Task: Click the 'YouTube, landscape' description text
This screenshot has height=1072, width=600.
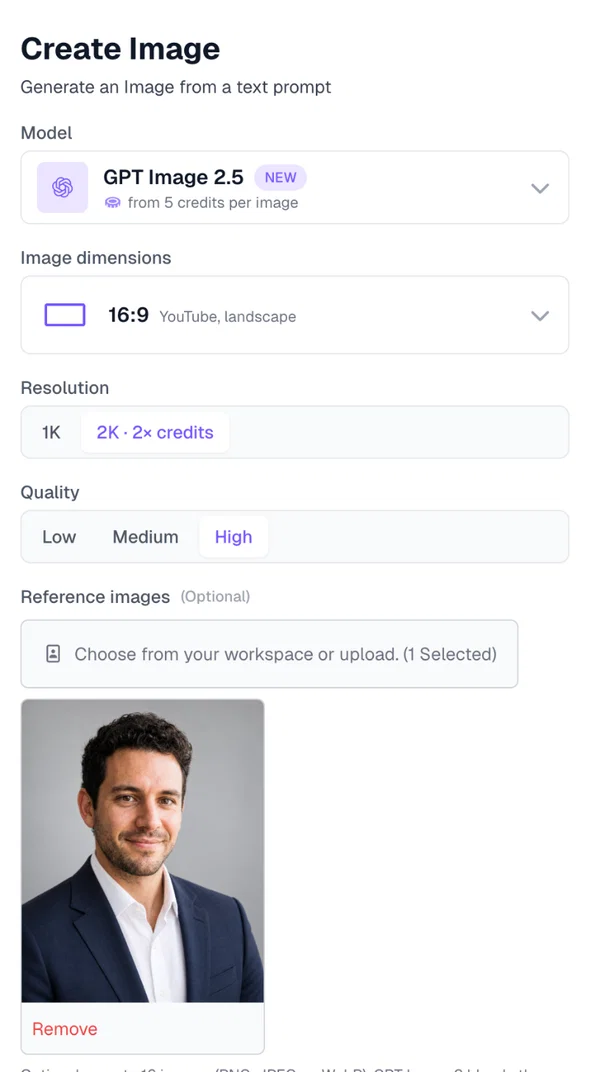Action: coord(228,317)
